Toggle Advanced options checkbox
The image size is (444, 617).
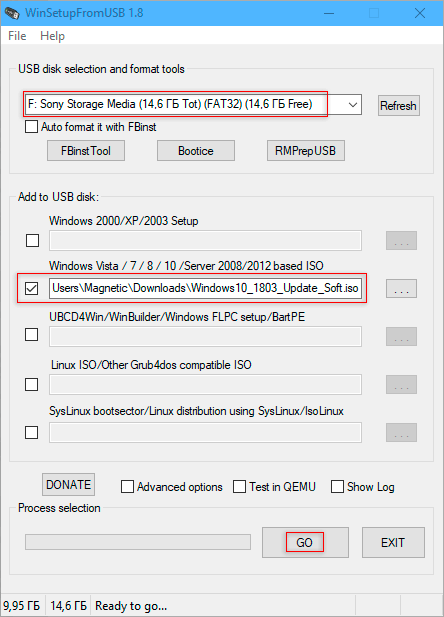point(128,487)
